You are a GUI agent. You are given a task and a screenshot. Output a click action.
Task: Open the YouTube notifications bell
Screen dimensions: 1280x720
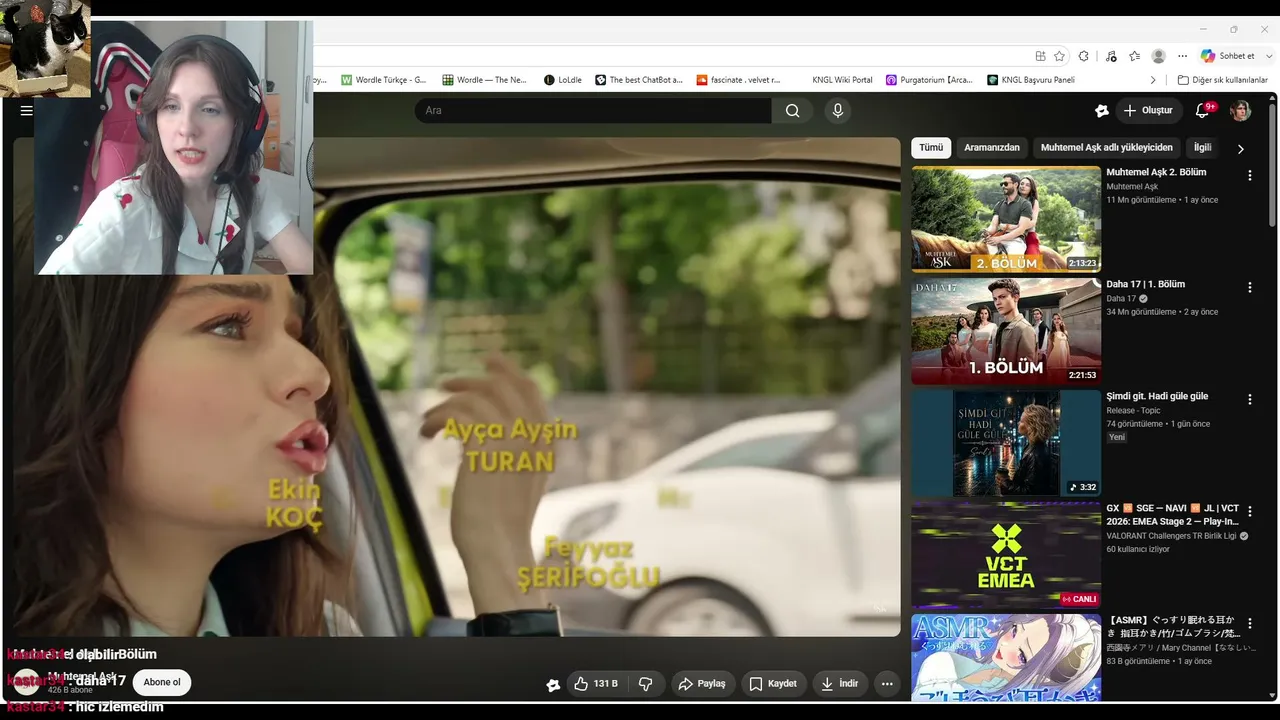(1203, 110)
